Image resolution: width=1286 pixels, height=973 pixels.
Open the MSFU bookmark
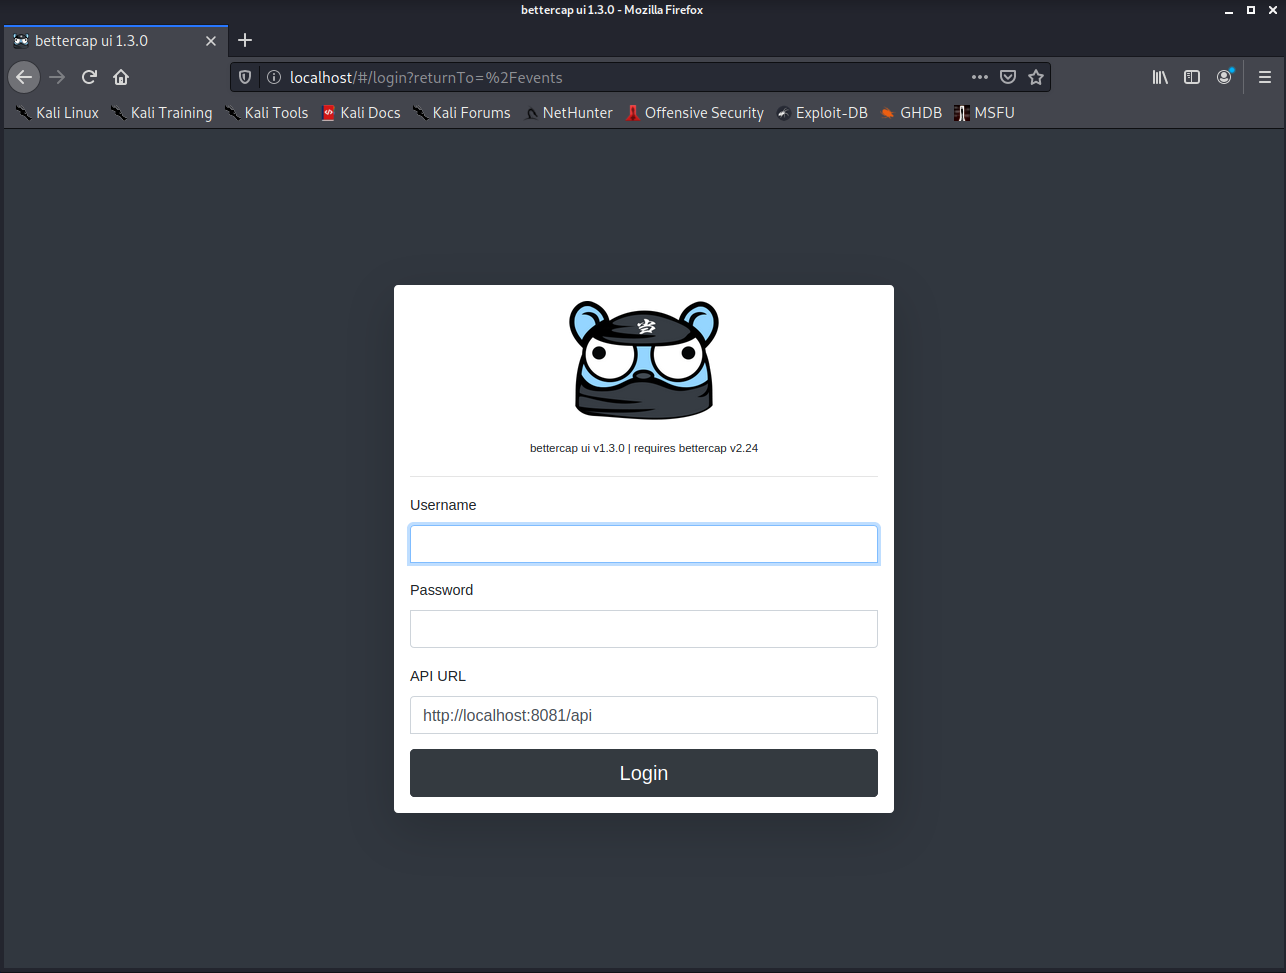tap(984, 113)
